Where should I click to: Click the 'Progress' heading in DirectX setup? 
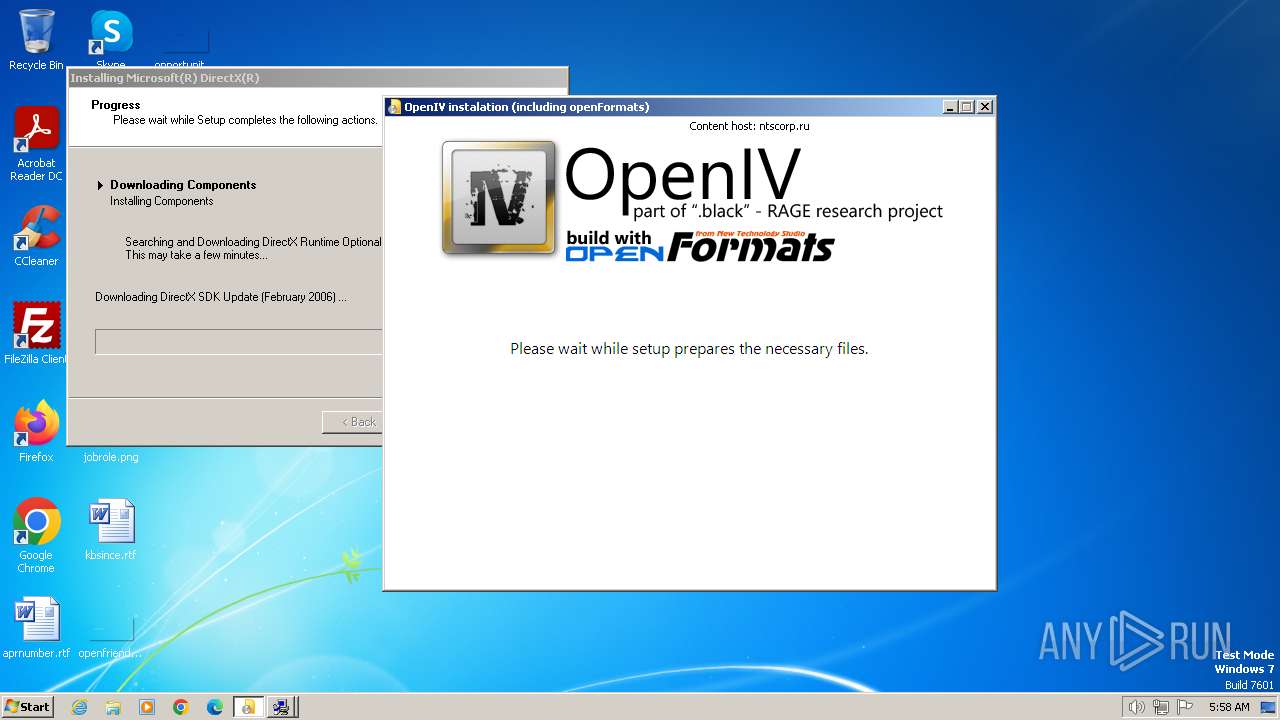click(115, 105)
